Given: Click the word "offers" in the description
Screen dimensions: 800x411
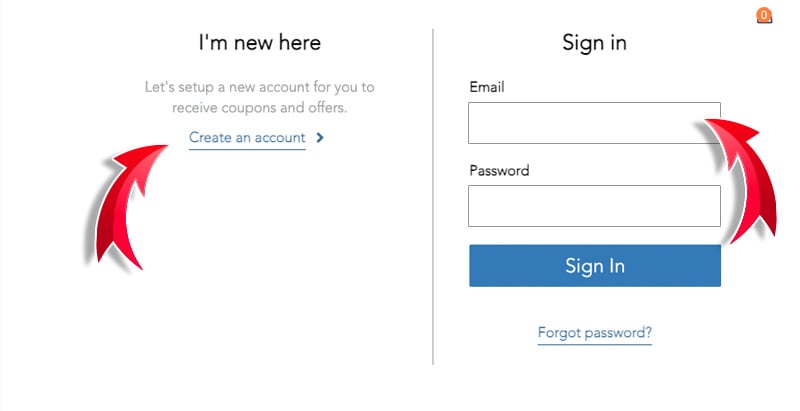Looking at the screenshot, I should (326, 108).
